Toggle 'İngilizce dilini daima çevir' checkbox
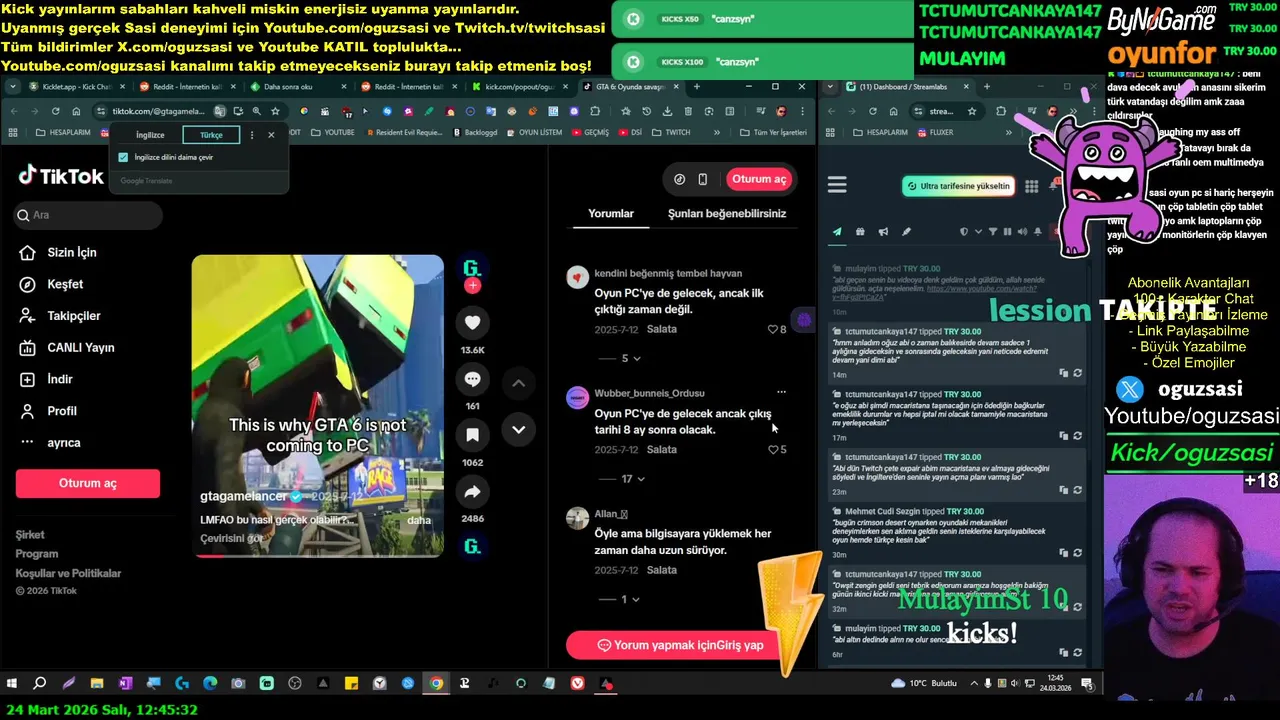This screenshot has width=1280, height=720. (123, 157)
